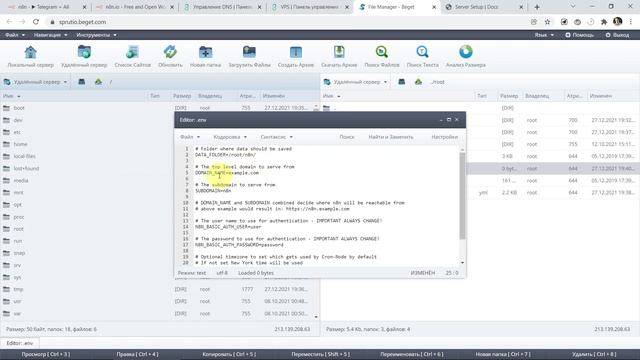Click the Upload files toolbar icon
This screenshot has width=640, height=360.
pyautogui.click(x=249, y=57)
